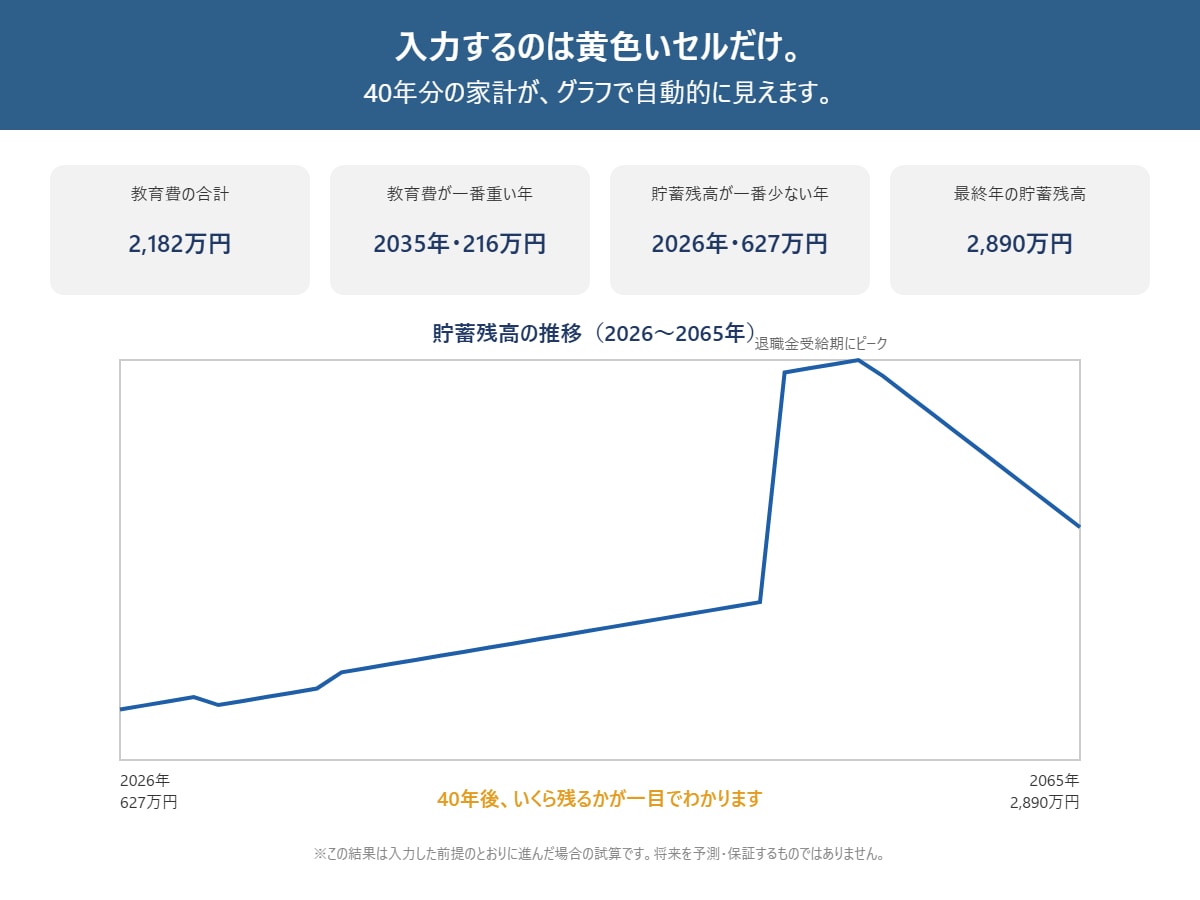Screen dimensions: 1200x900
Task: Select the 貯蓄残高が一番少ない年 card label
Action: [x=740, y=194]
